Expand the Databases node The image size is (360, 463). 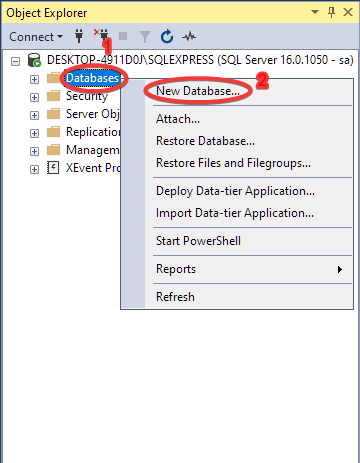34,79
